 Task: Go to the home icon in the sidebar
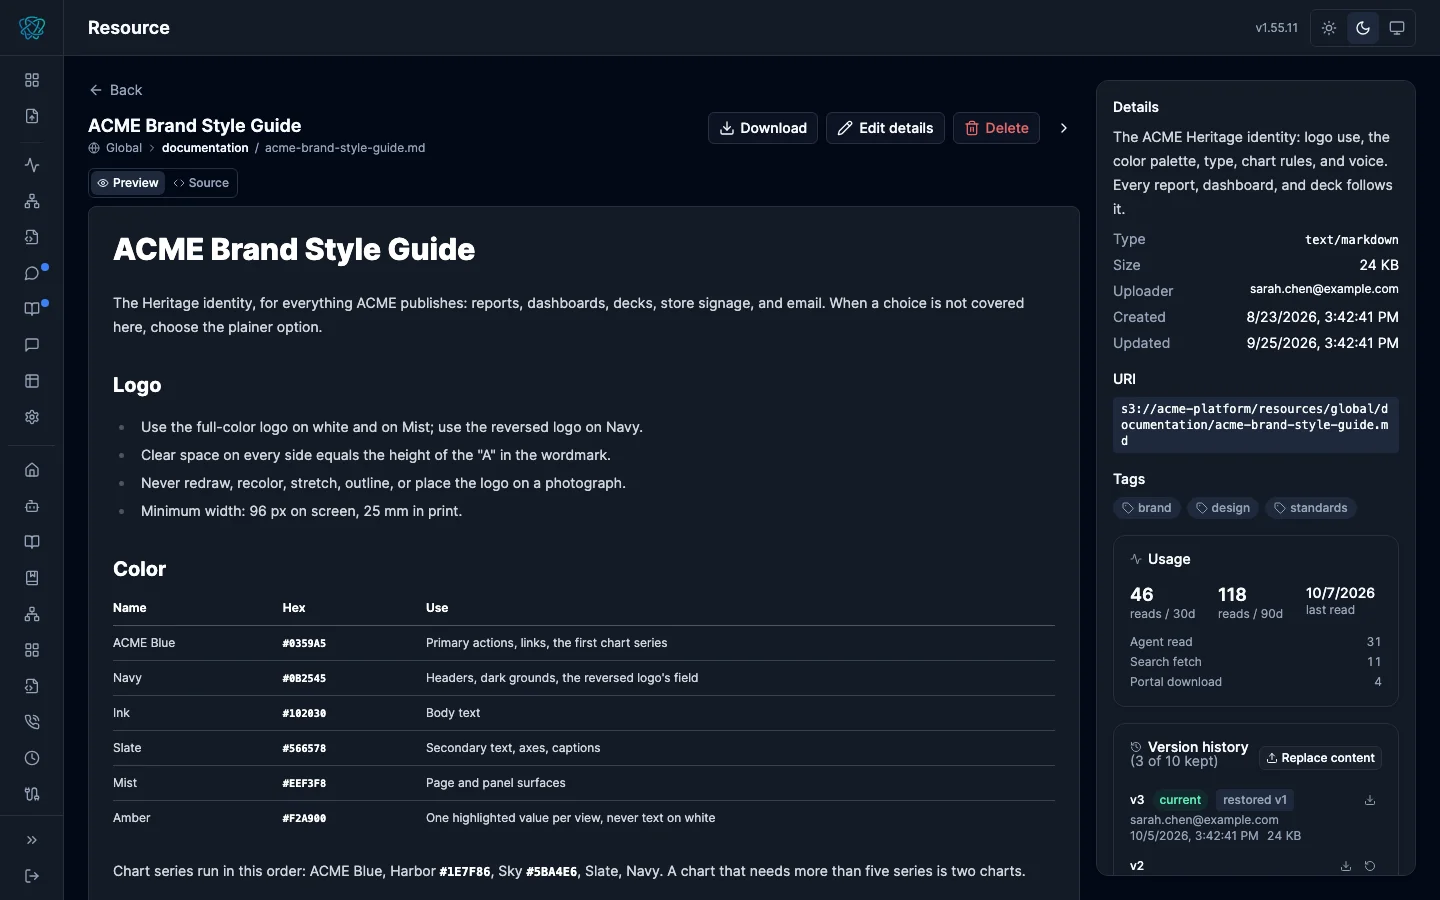[x=32, y=470]
